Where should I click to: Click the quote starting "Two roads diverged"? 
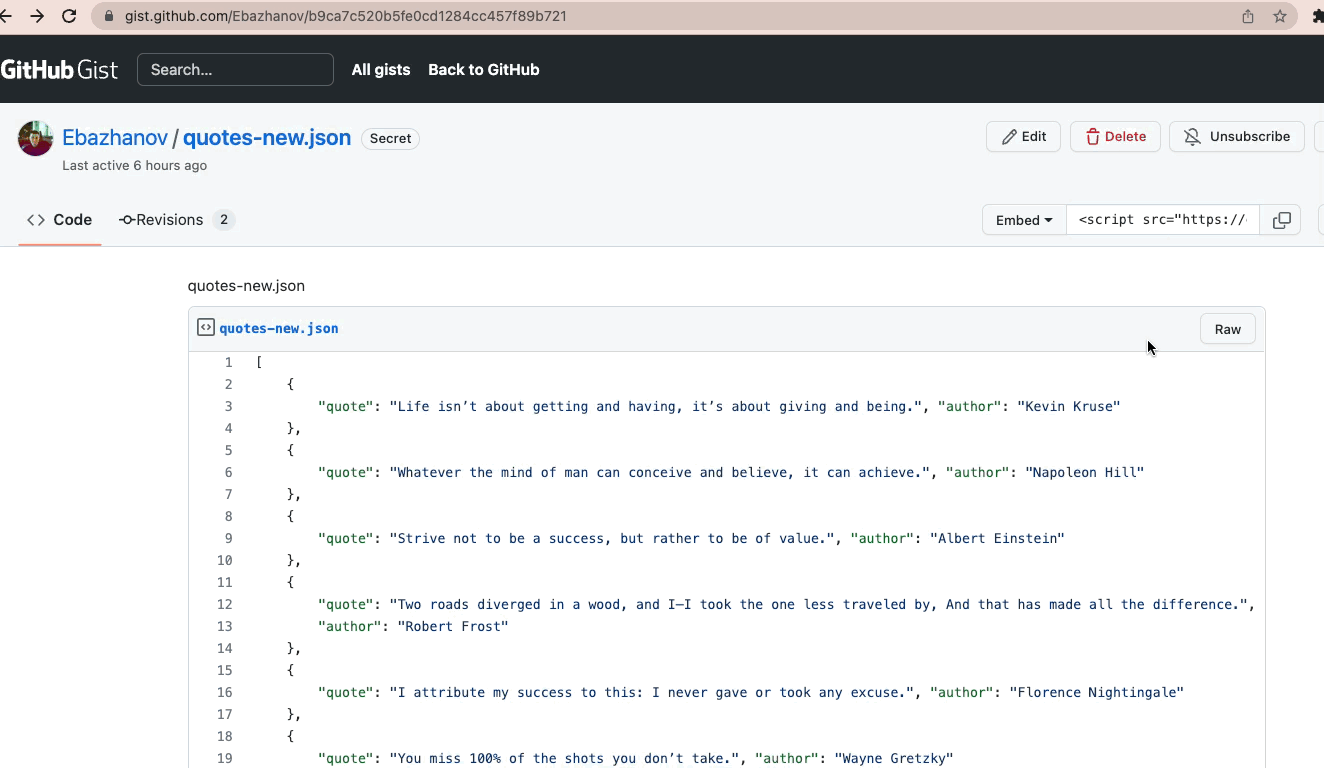click(x=818, y=604)
